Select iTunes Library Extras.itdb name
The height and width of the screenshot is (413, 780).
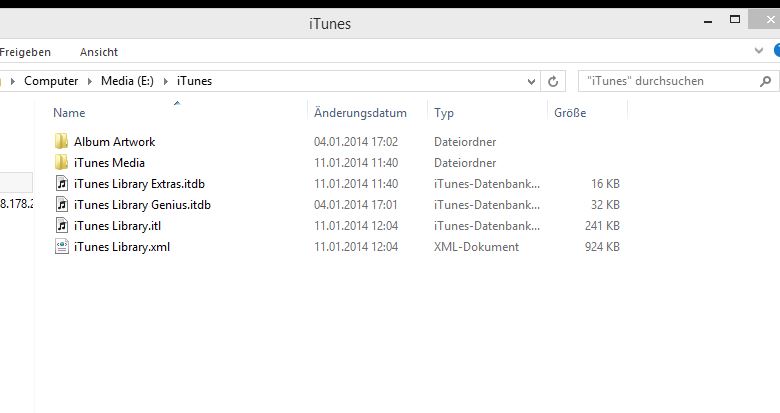pos(139,184)
